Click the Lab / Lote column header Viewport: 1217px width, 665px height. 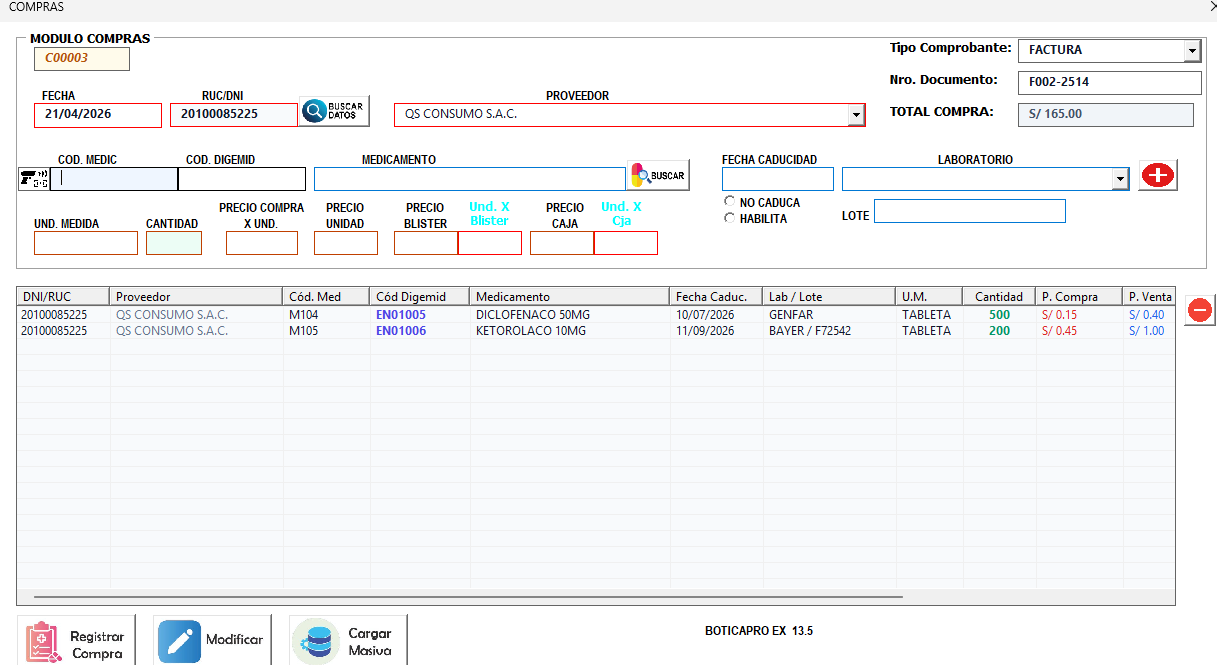tap(829, 297)
